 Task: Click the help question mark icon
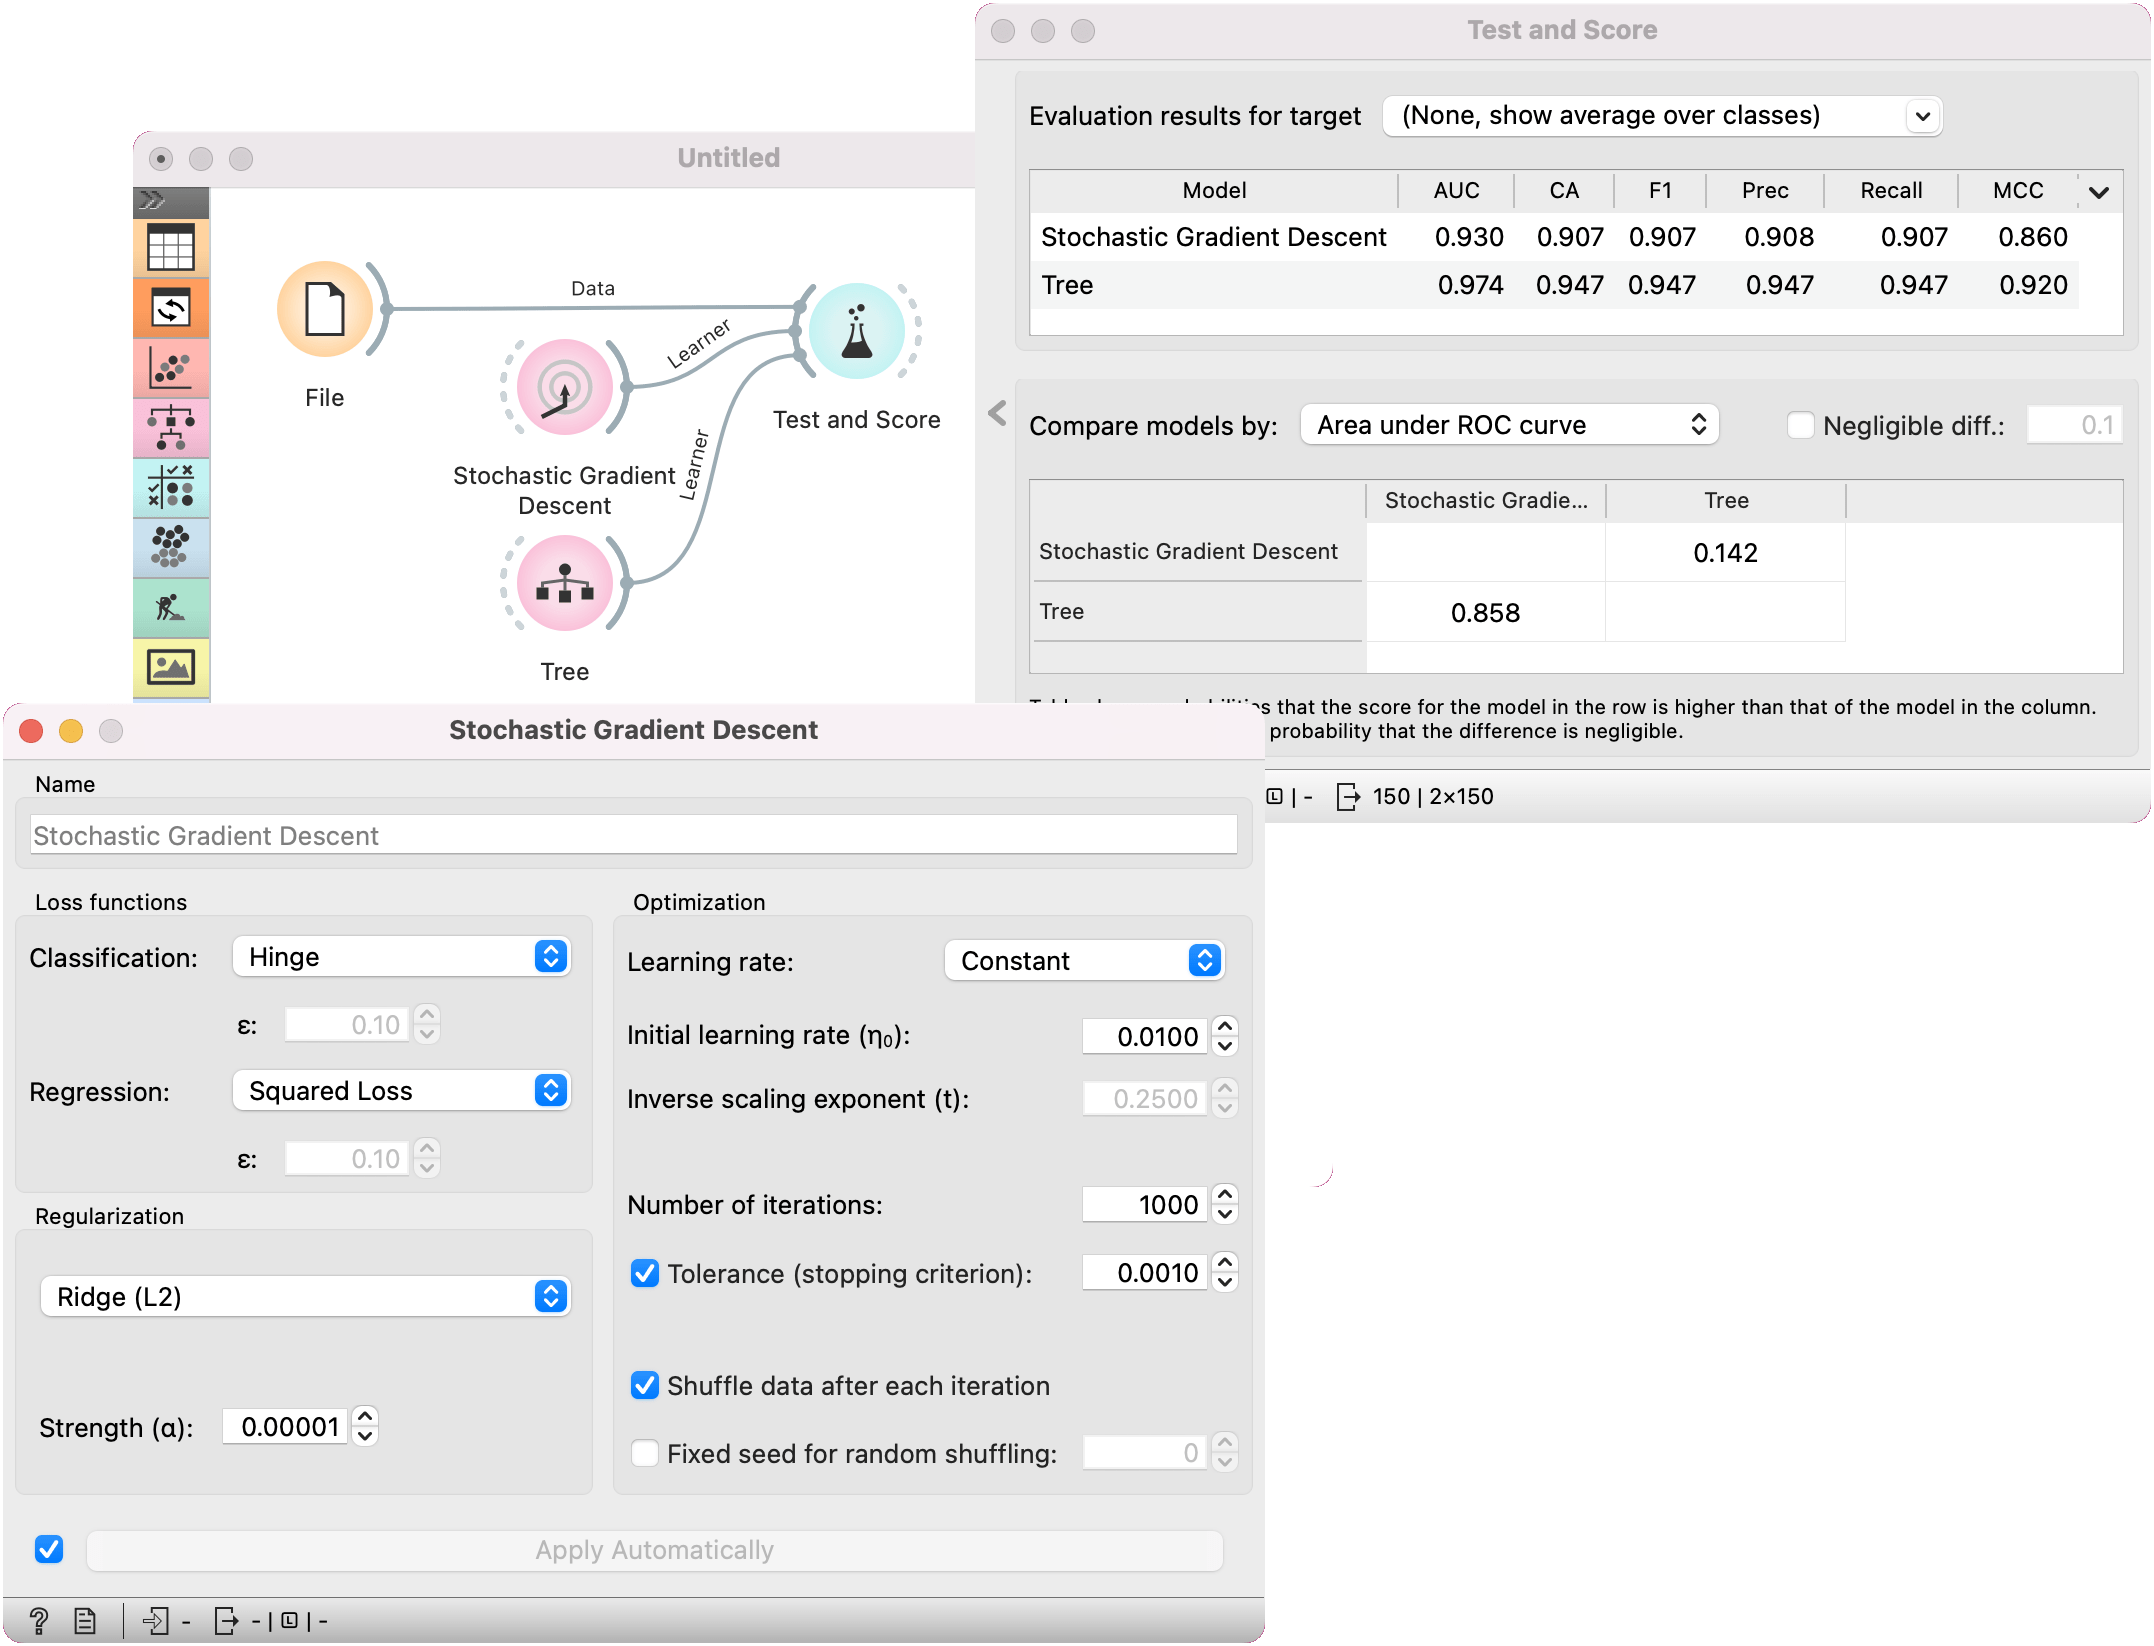[x=39, y=1620]
